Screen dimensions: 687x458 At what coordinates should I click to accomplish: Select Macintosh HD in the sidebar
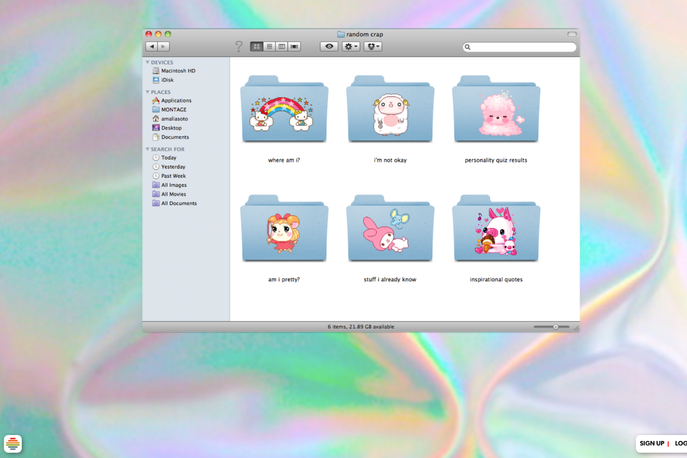pos(177,71)
